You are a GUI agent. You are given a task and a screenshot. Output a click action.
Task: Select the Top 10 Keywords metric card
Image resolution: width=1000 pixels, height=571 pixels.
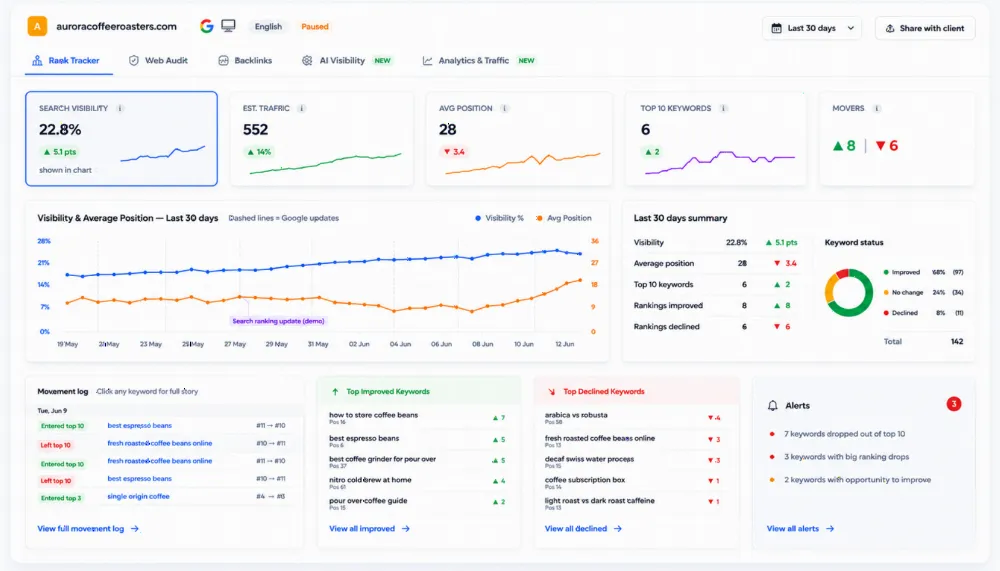[x=716, y=138]
